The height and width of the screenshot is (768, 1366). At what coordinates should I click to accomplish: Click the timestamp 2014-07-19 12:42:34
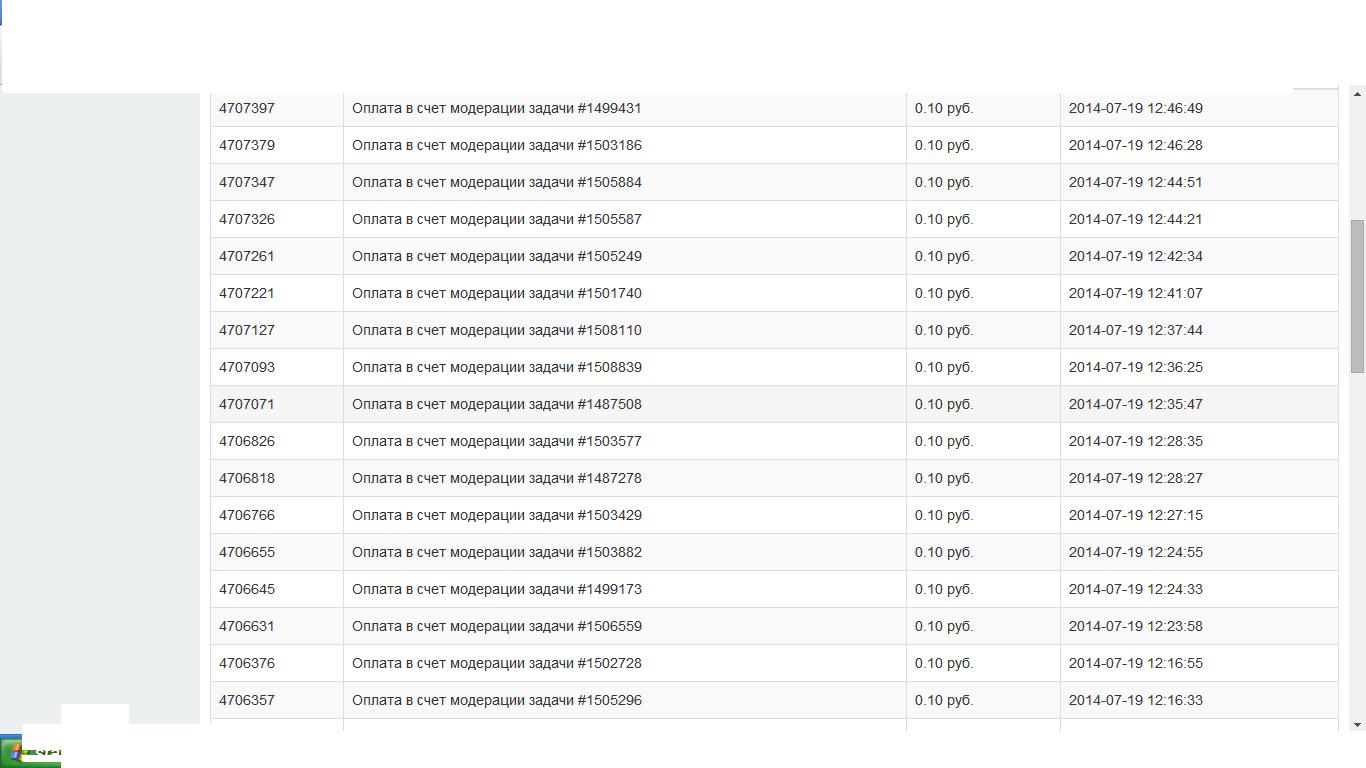1135,256
